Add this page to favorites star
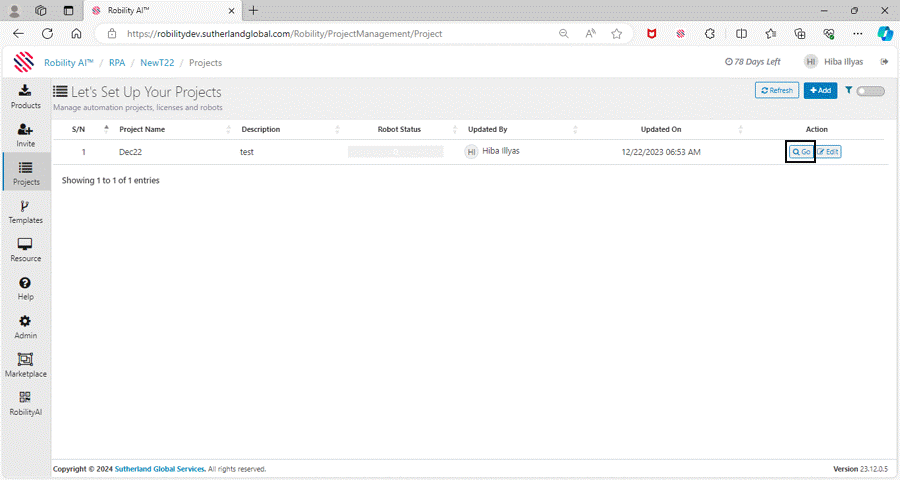The width and height of the screenshot is (900, 480). pos(616,34)
